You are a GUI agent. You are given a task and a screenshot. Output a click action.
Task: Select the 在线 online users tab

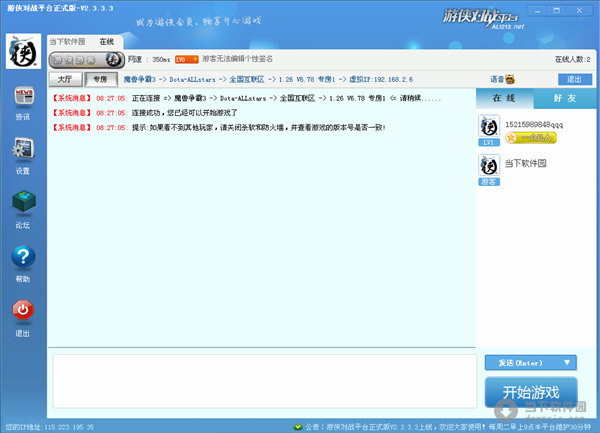(x=504, y=98)
